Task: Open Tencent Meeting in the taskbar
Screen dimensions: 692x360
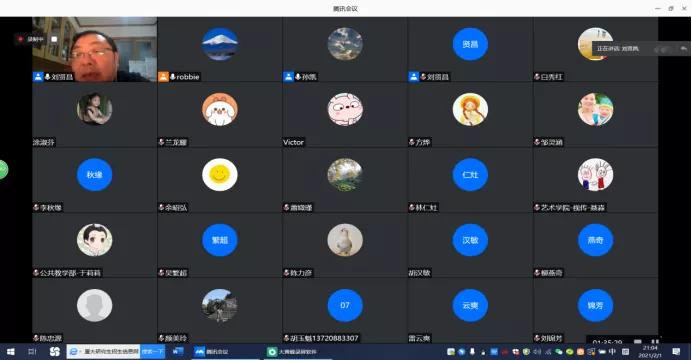Action: point(212,352)
